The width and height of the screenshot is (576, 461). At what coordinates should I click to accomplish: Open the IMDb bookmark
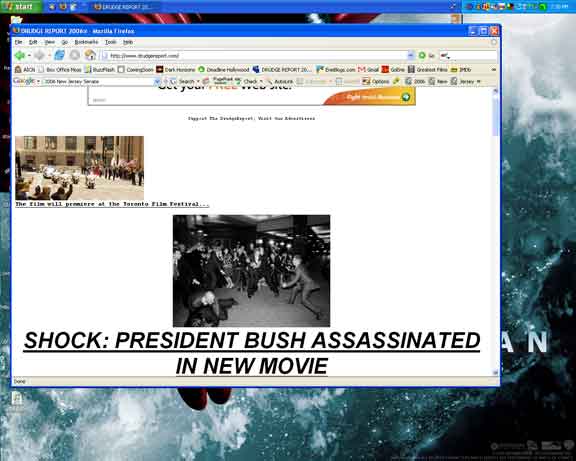pyautogui.click(x=461, y=69)
